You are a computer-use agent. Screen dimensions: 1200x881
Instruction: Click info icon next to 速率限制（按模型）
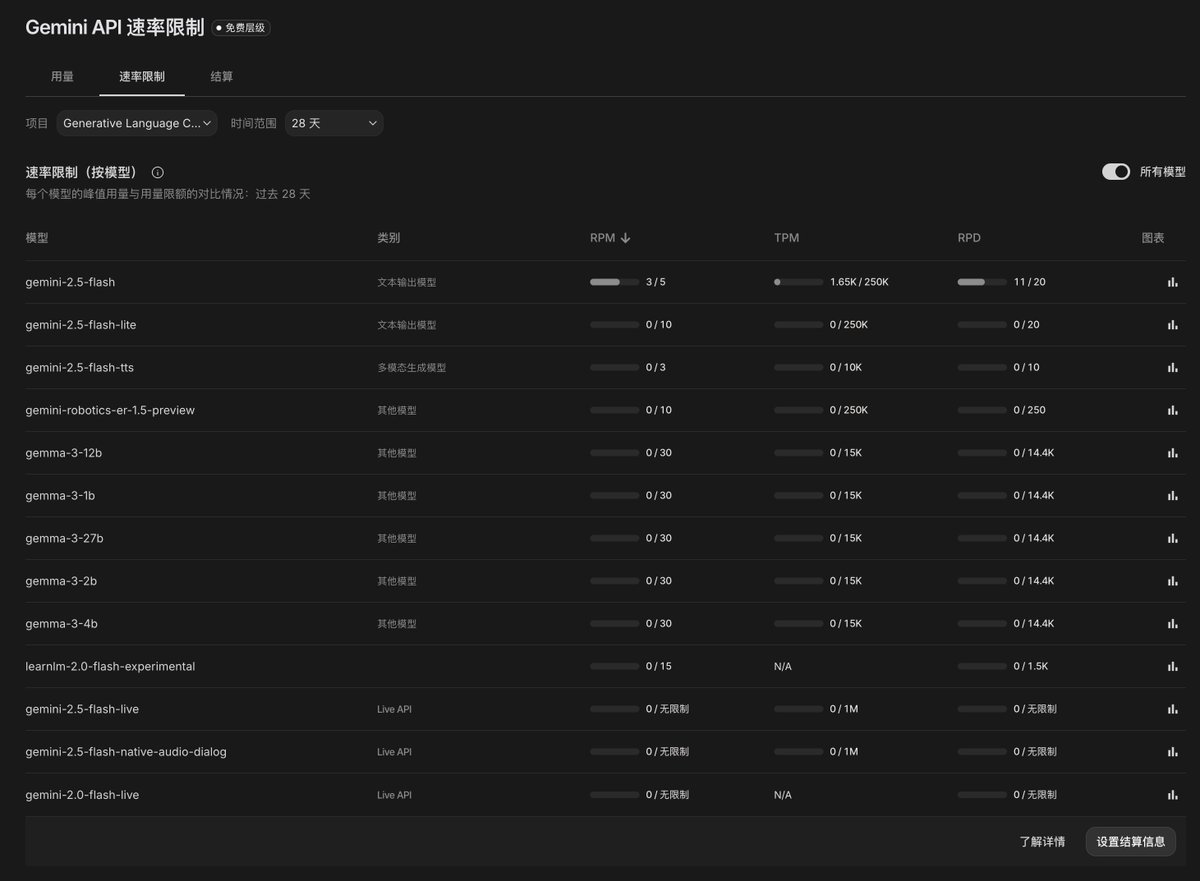[x=158, y=172]
